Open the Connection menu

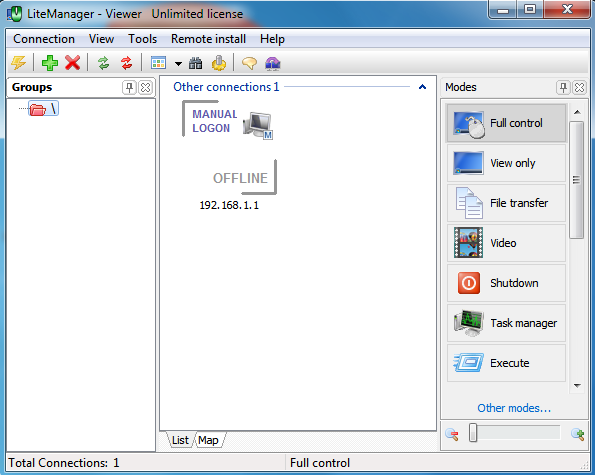coord(44,39)
